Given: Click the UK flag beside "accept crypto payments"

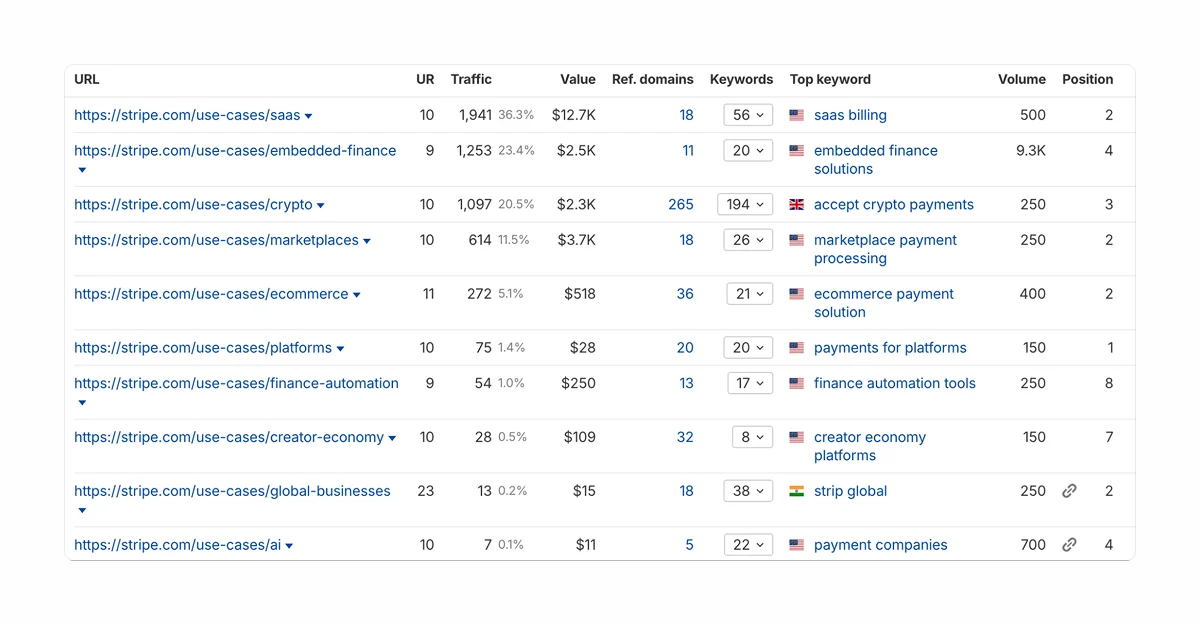Looking at the screenshot, I should (x=795, y=204).
